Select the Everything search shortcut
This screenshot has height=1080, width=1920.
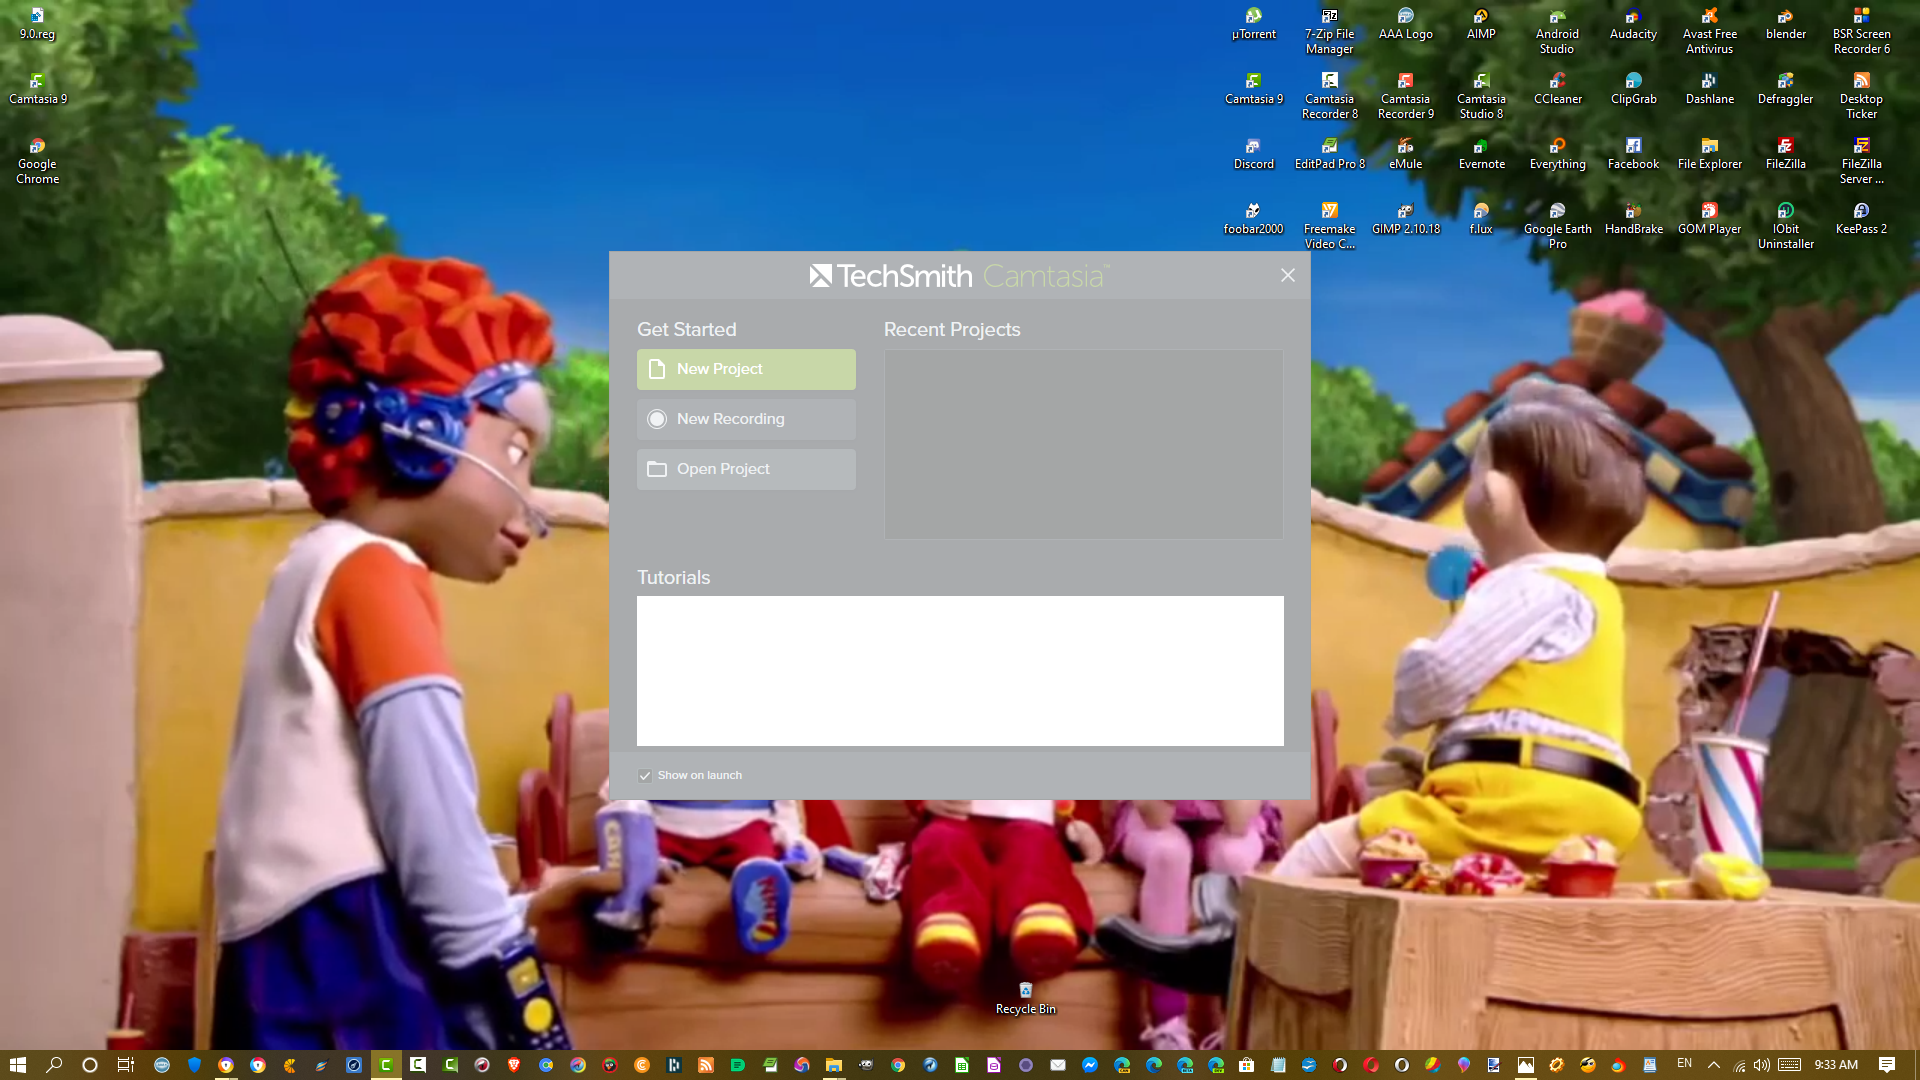pyautogui.click(x=1557, y=154)
